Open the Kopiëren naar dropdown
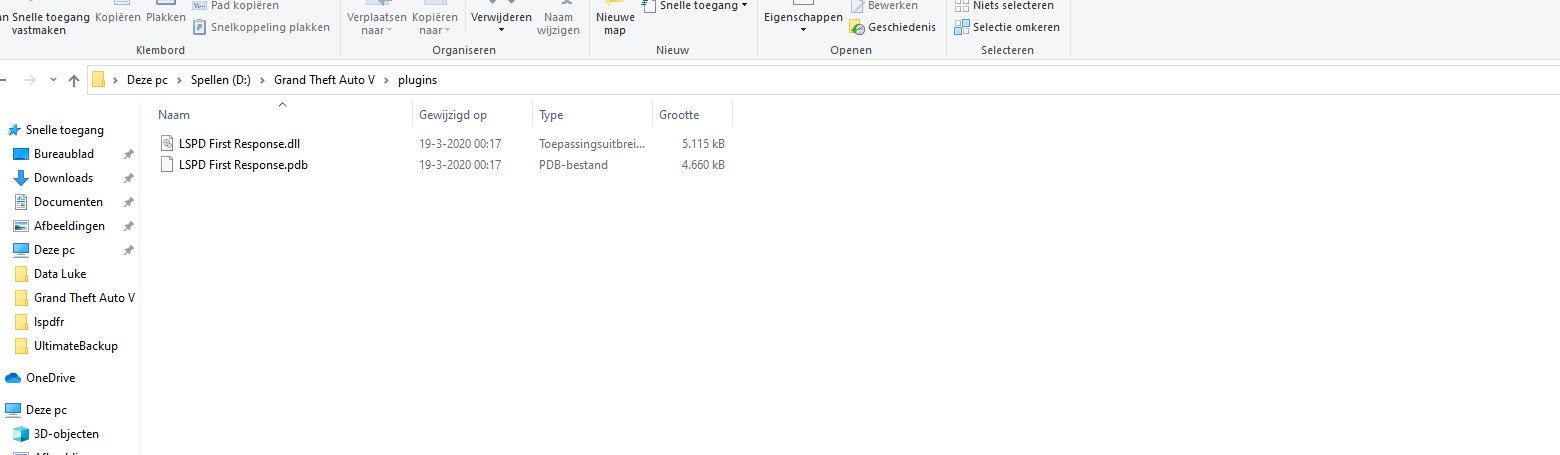 click(x=435, y=20)
